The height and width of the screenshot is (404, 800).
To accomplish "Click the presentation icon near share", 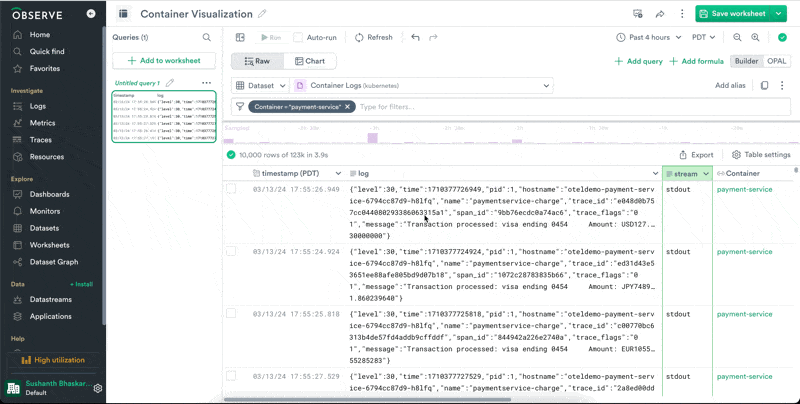I will pos(637,14).
